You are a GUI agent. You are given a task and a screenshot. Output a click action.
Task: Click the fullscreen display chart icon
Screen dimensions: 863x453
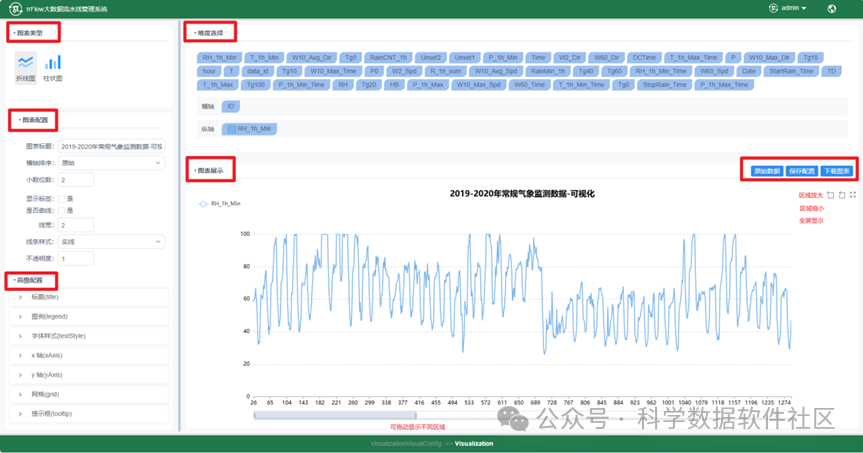coord(853,196)
